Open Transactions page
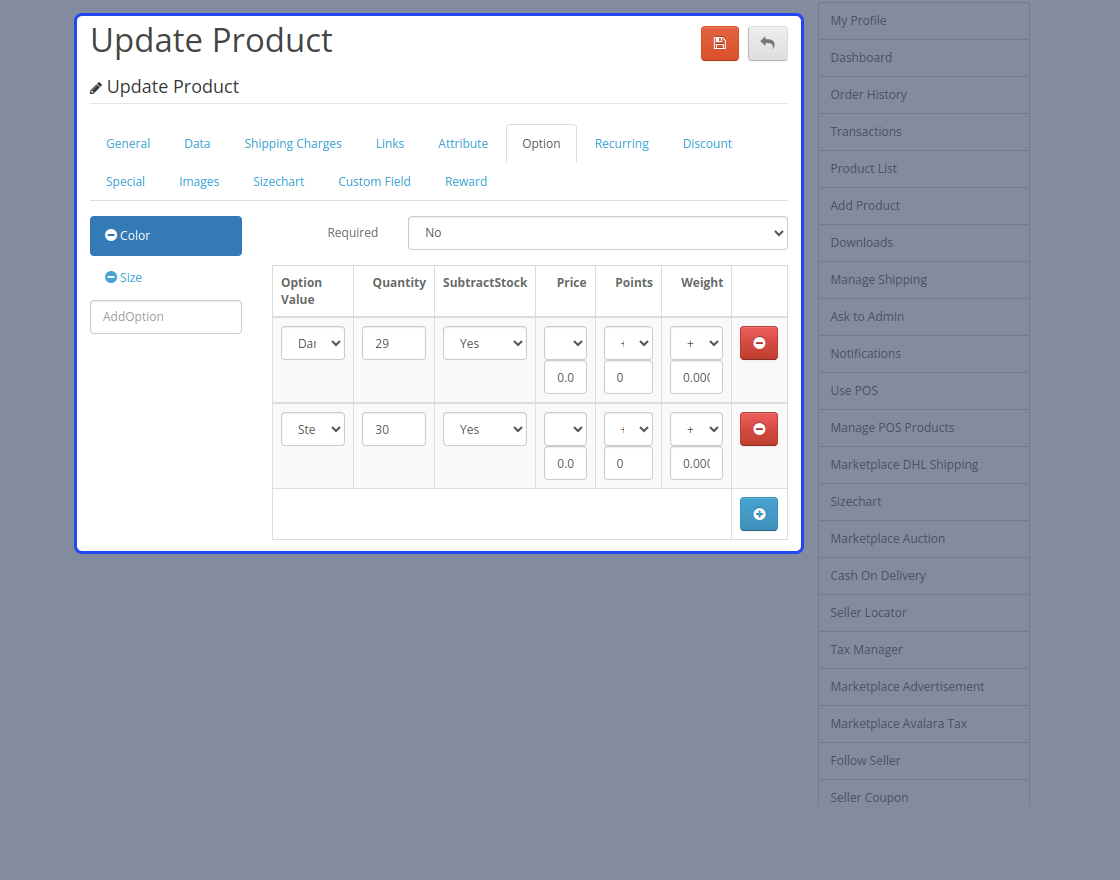1120x880 pixels. pyautogui.click(x=924, y=131)
